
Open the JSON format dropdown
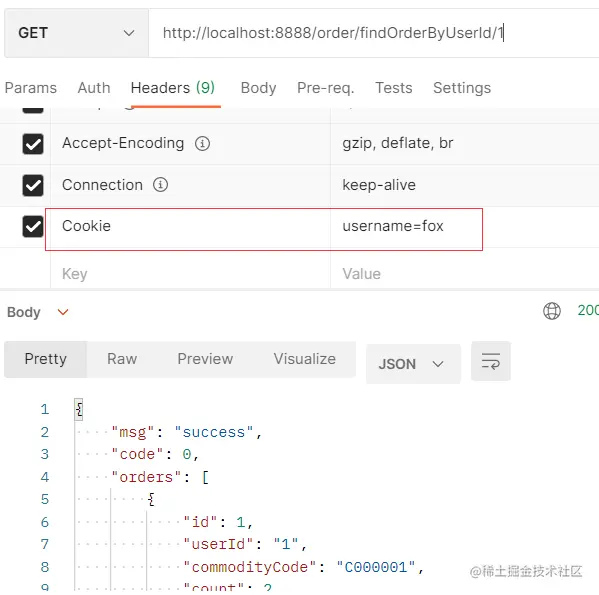coord(413,364)
